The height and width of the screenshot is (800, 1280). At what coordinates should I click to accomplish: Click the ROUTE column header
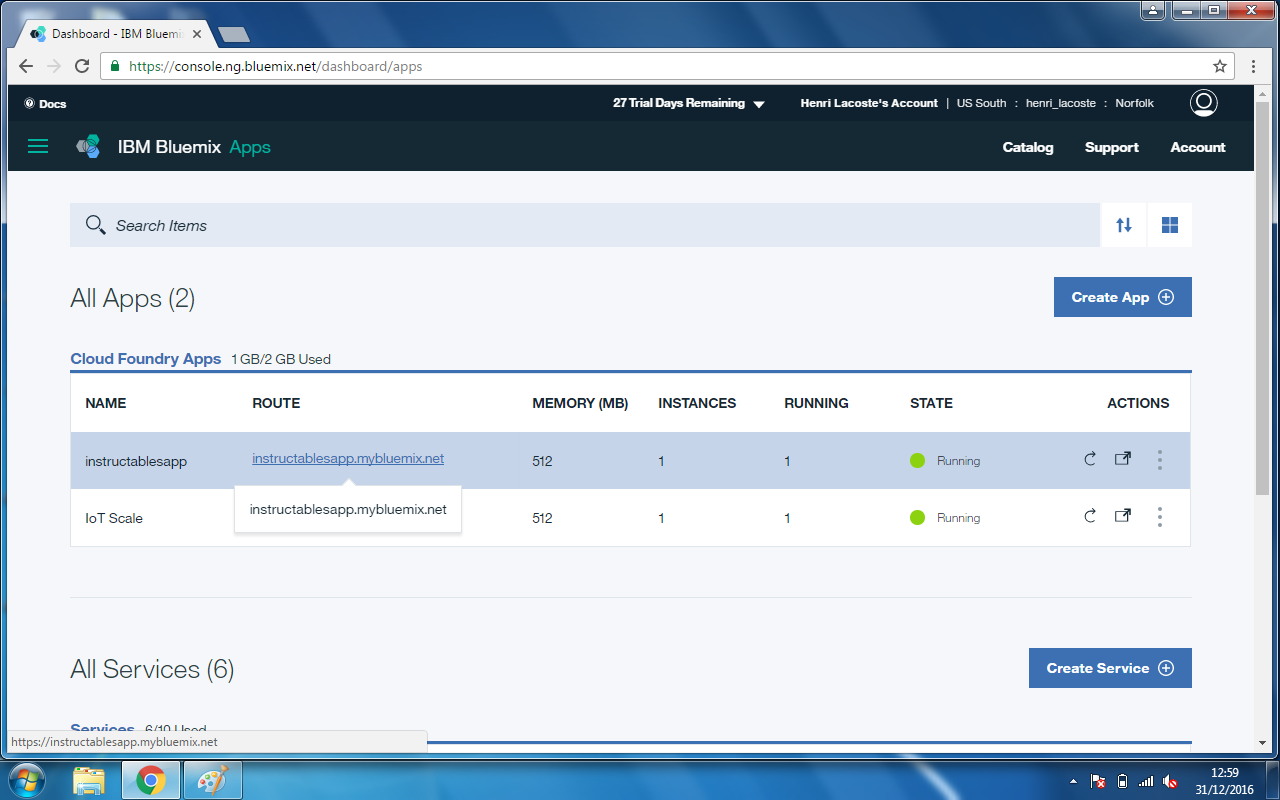[x=276, y=403]
